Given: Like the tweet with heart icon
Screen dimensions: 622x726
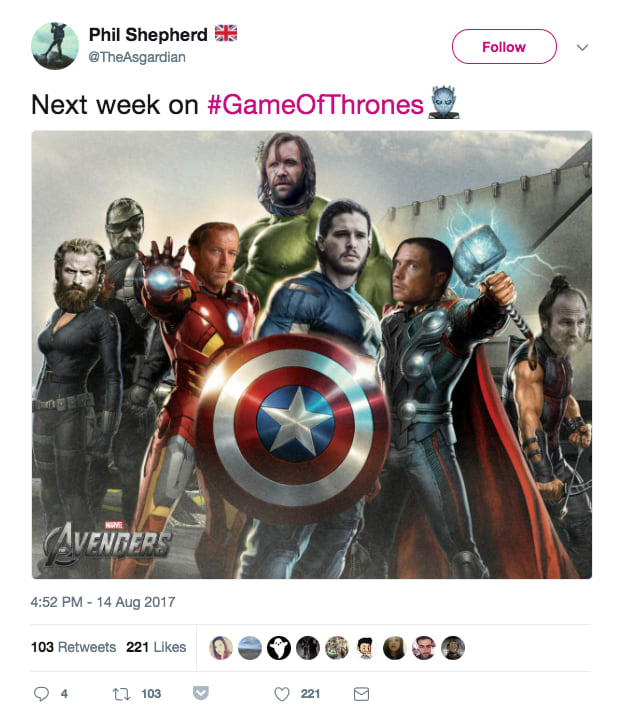Looking at the screenshot, I should (282, 694).
